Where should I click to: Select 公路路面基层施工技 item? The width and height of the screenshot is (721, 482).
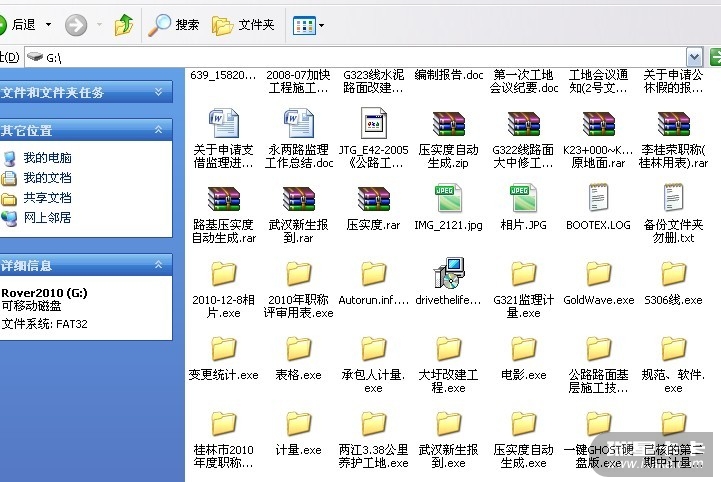[598, 364]
